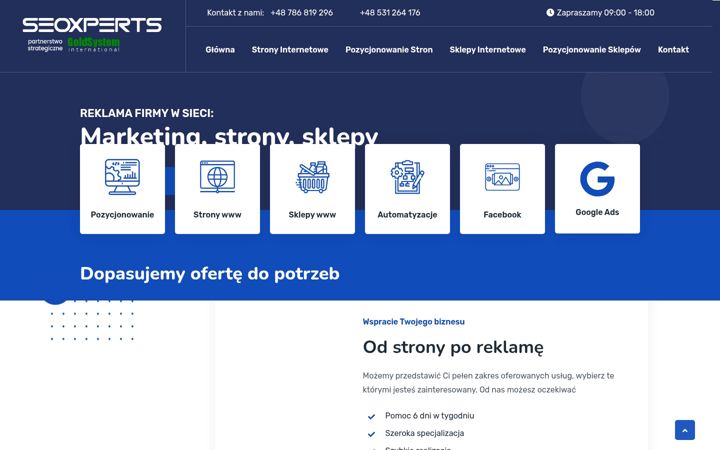Click the Automatyzacje card label
The height and width of the screenshot is (450, 720).
[x=407, y=214]
